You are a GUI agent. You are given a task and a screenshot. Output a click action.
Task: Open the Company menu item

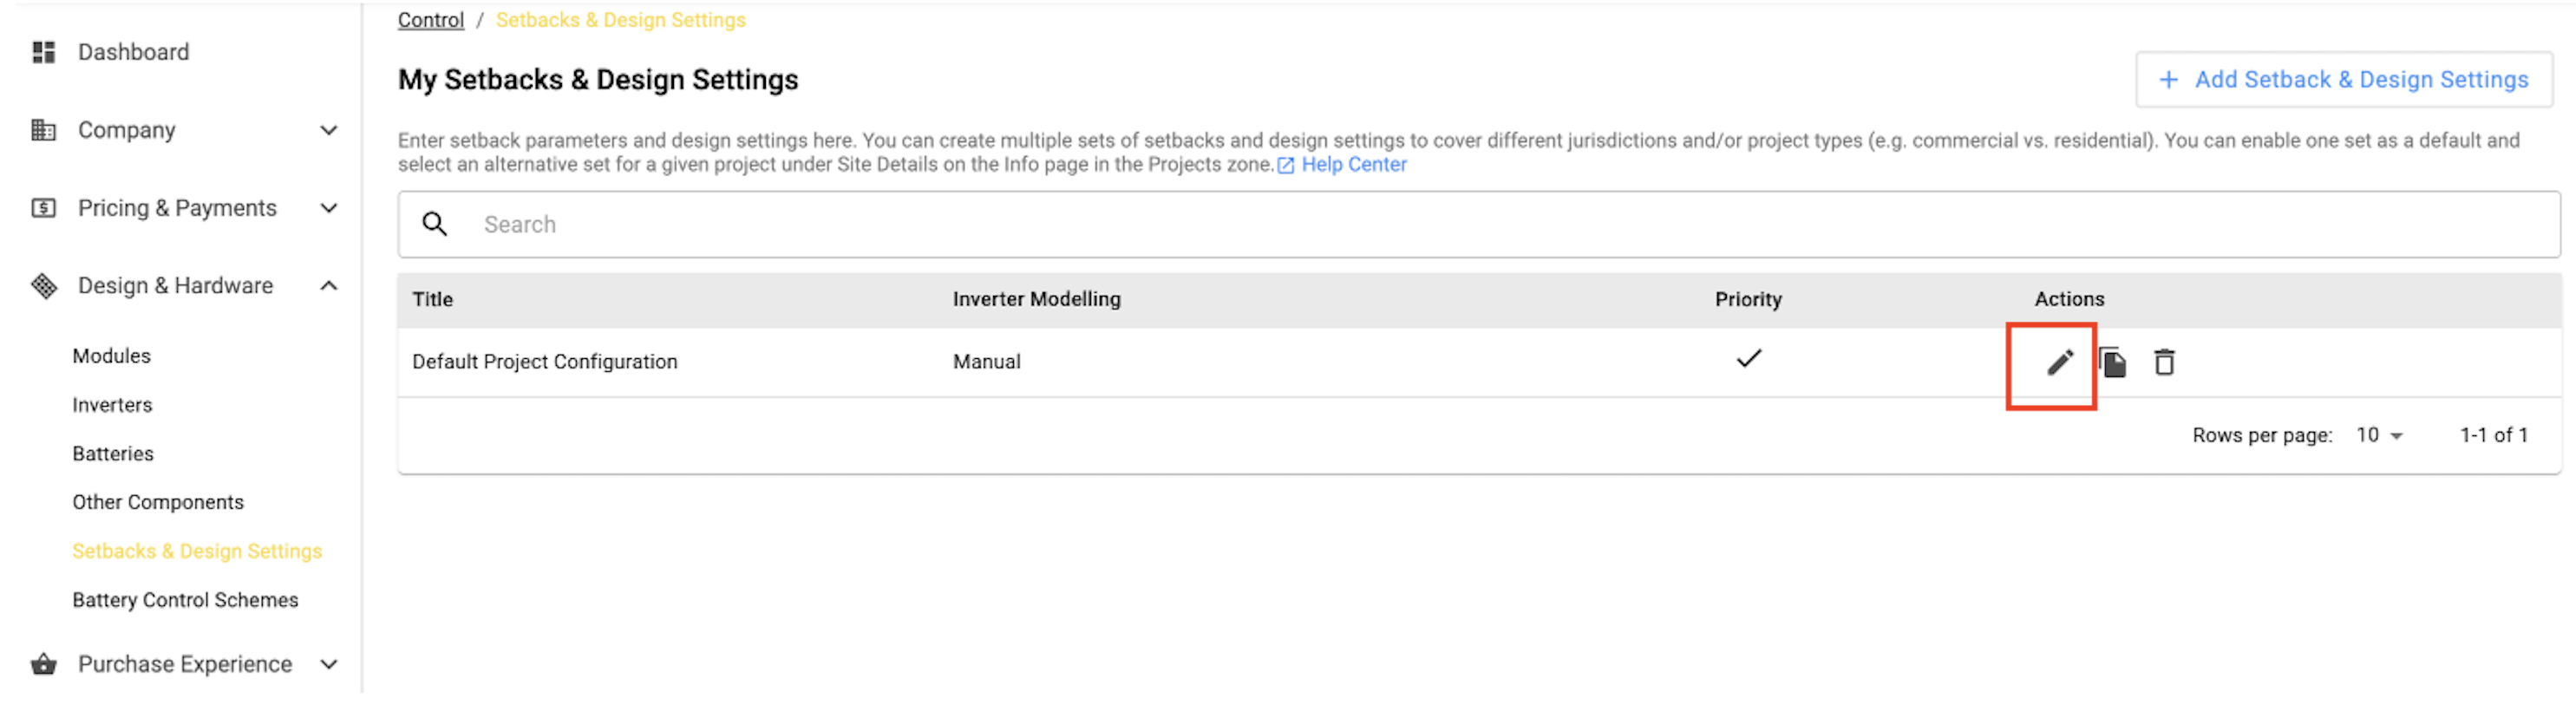pyautogui.click(x=126, y=130)
